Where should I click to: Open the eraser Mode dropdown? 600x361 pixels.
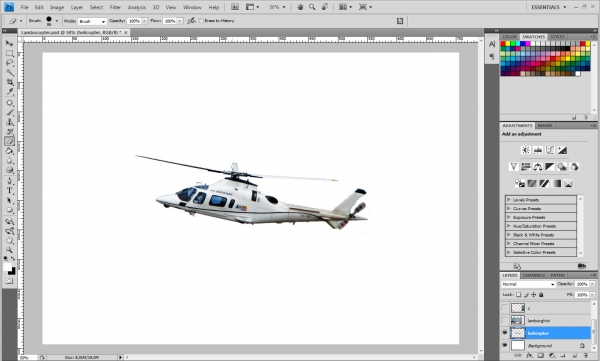coord(92,21)
